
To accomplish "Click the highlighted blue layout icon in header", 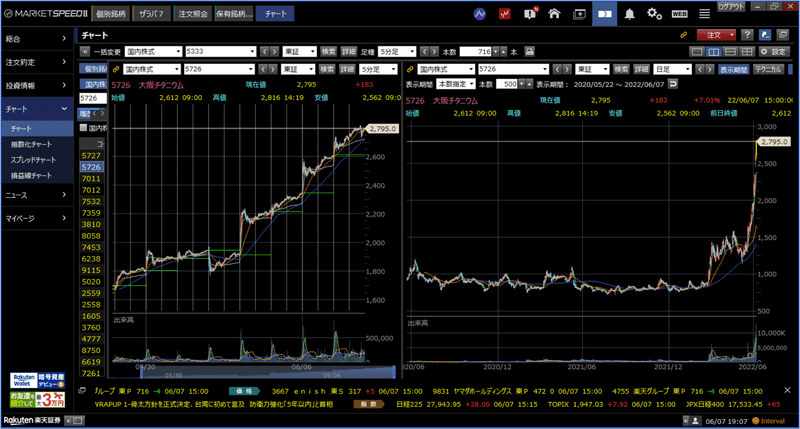I will pos(605,14).
